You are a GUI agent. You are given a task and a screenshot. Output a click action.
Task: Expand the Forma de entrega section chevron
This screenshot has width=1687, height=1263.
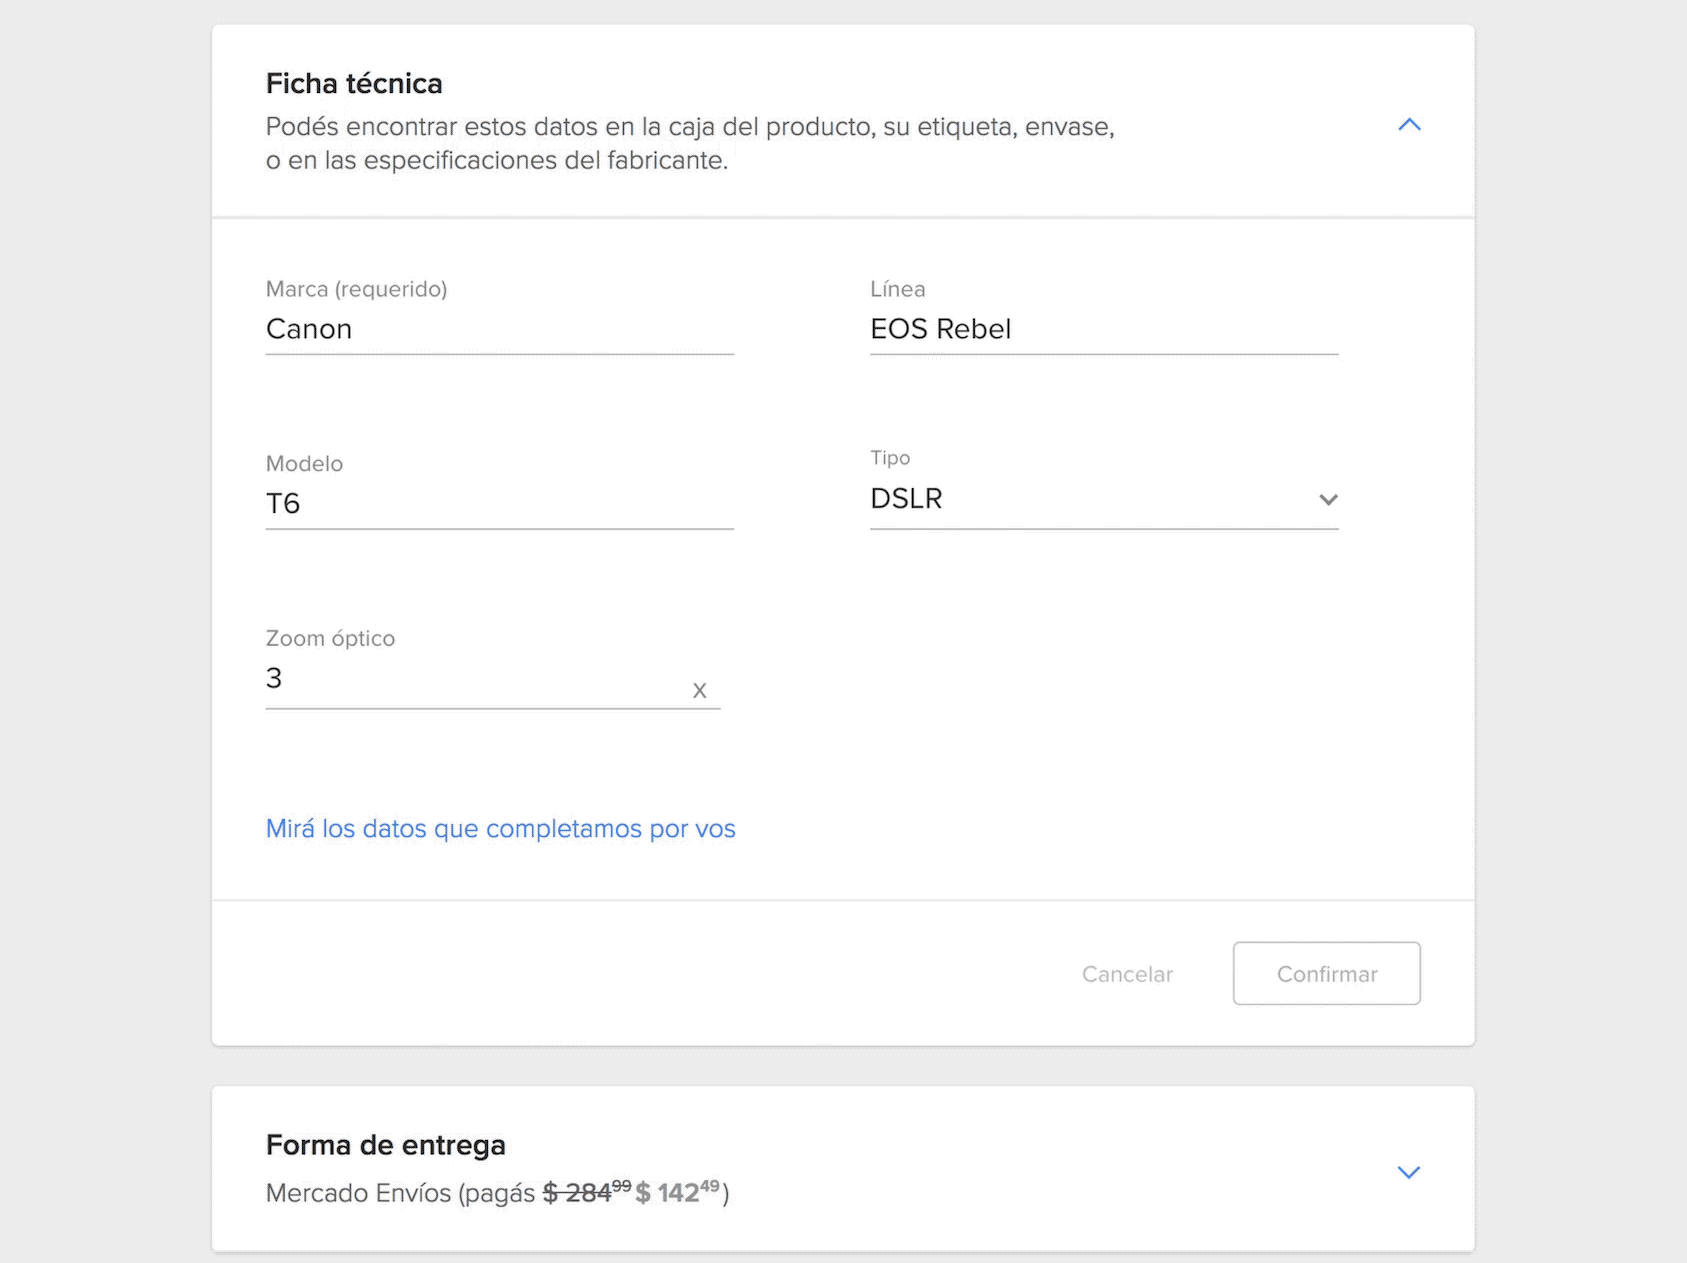tap(1409, 1172)
